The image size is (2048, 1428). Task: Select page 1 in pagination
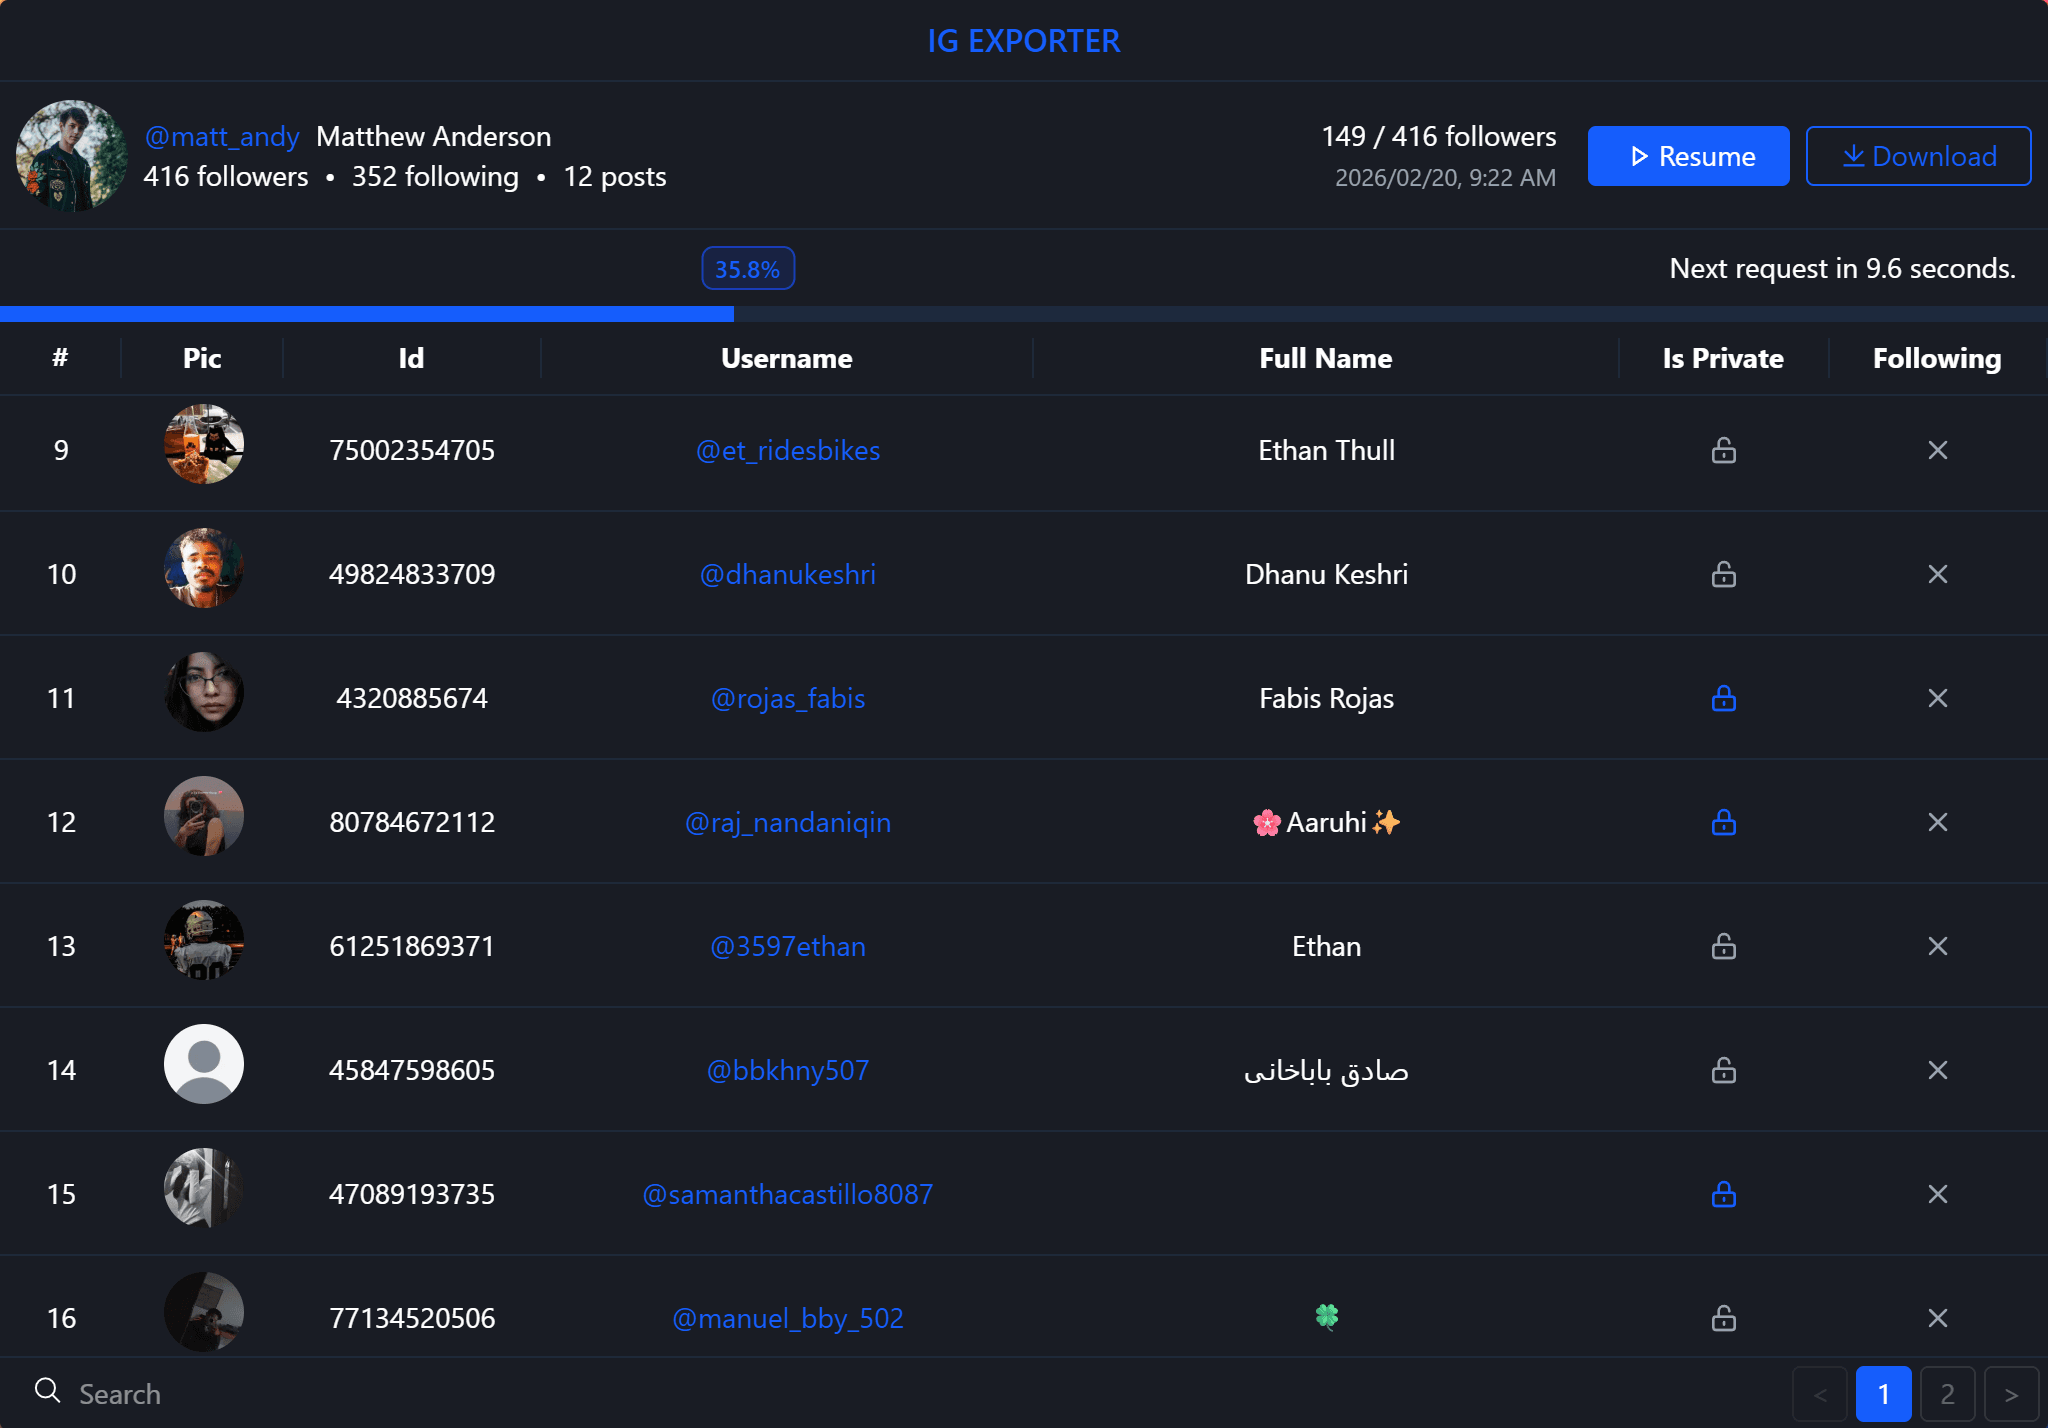[1883, 1393]
